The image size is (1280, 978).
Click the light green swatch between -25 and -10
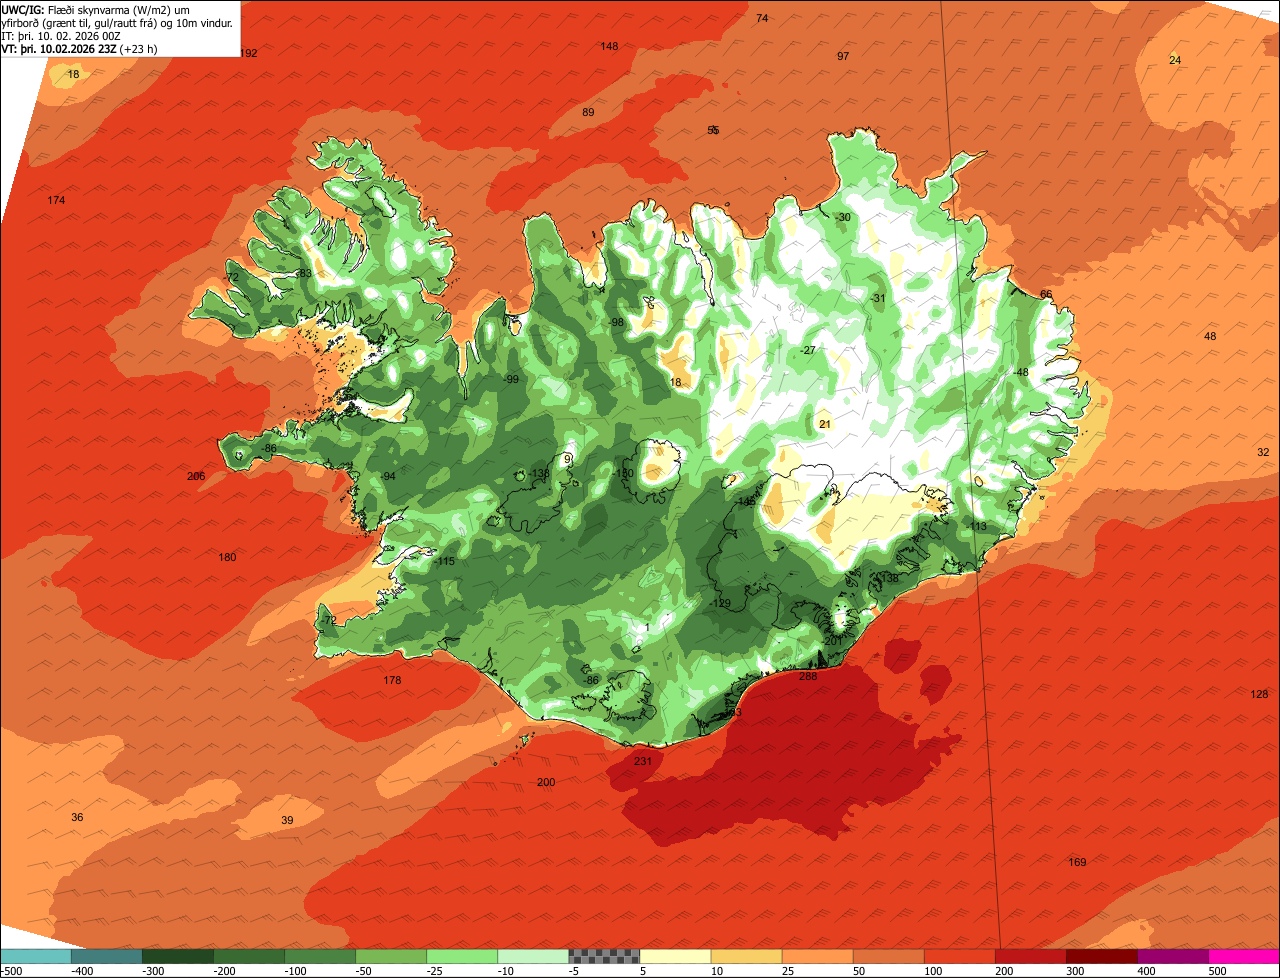[x=462, y=956]
